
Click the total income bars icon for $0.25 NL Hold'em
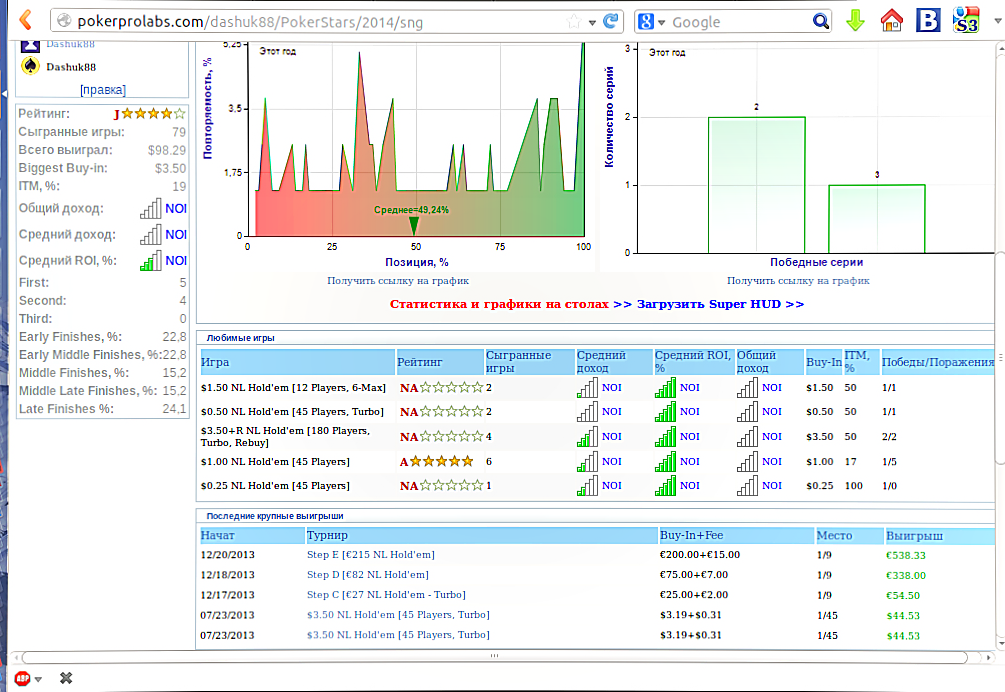747,486
